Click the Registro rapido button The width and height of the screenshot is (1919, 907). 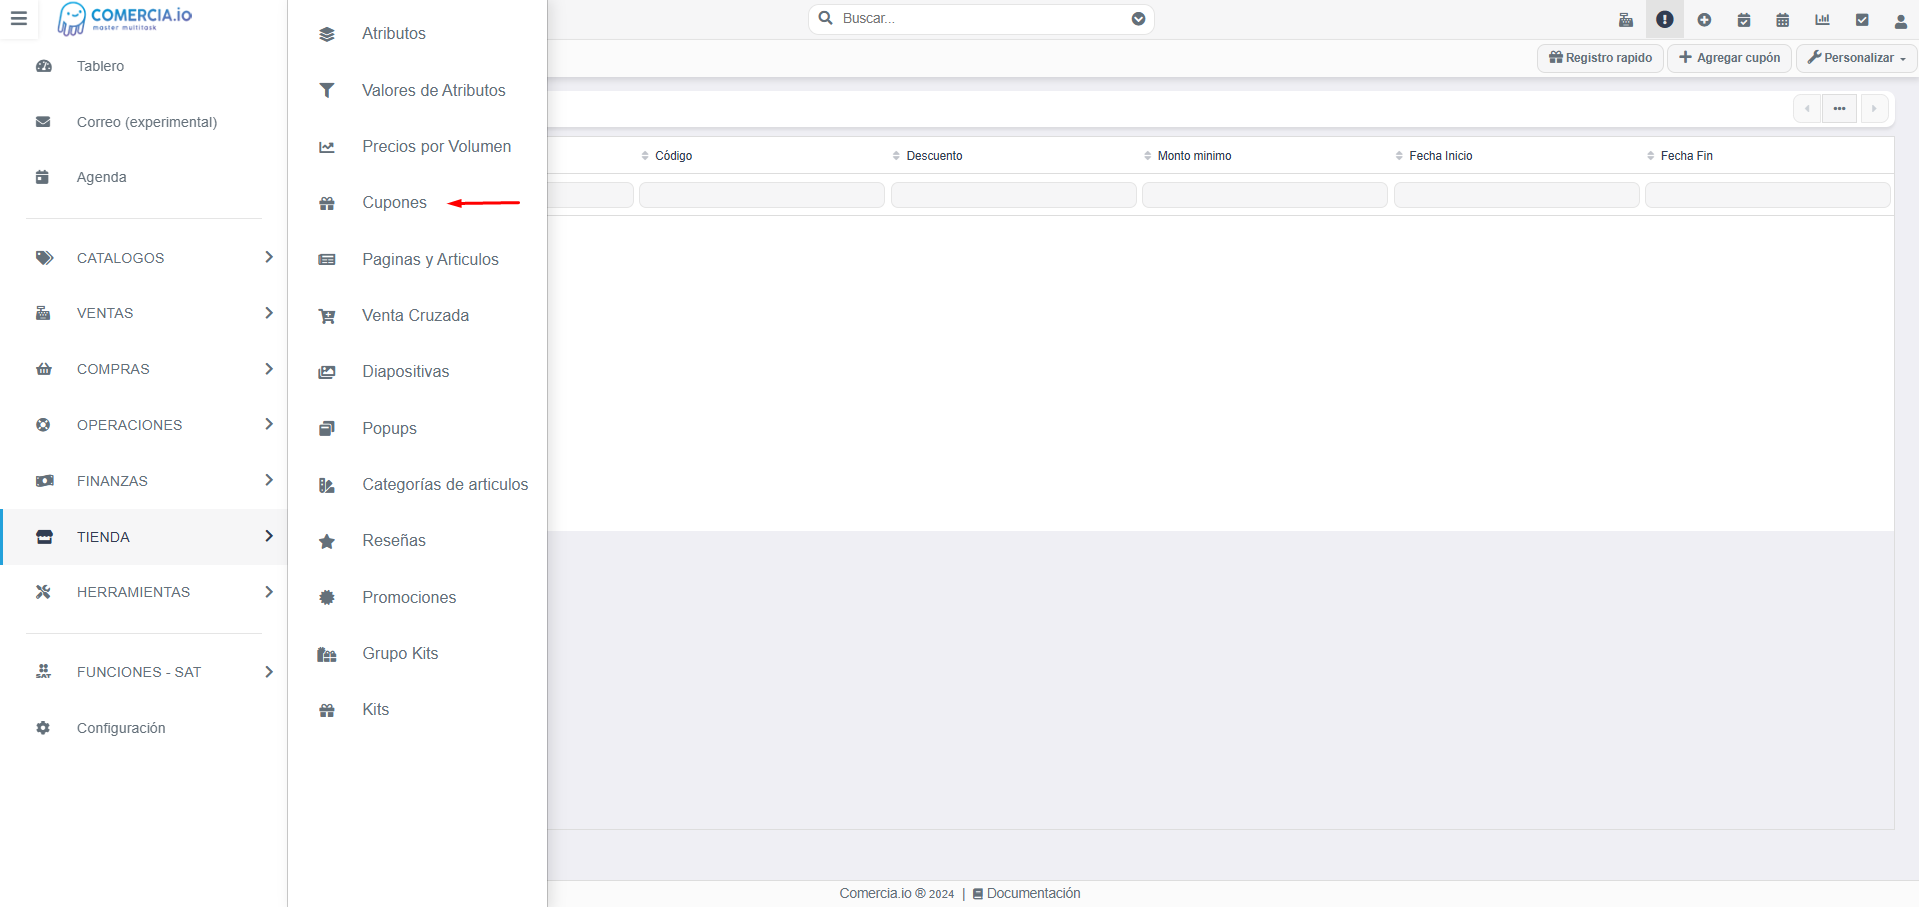(x=1600, y=58)
